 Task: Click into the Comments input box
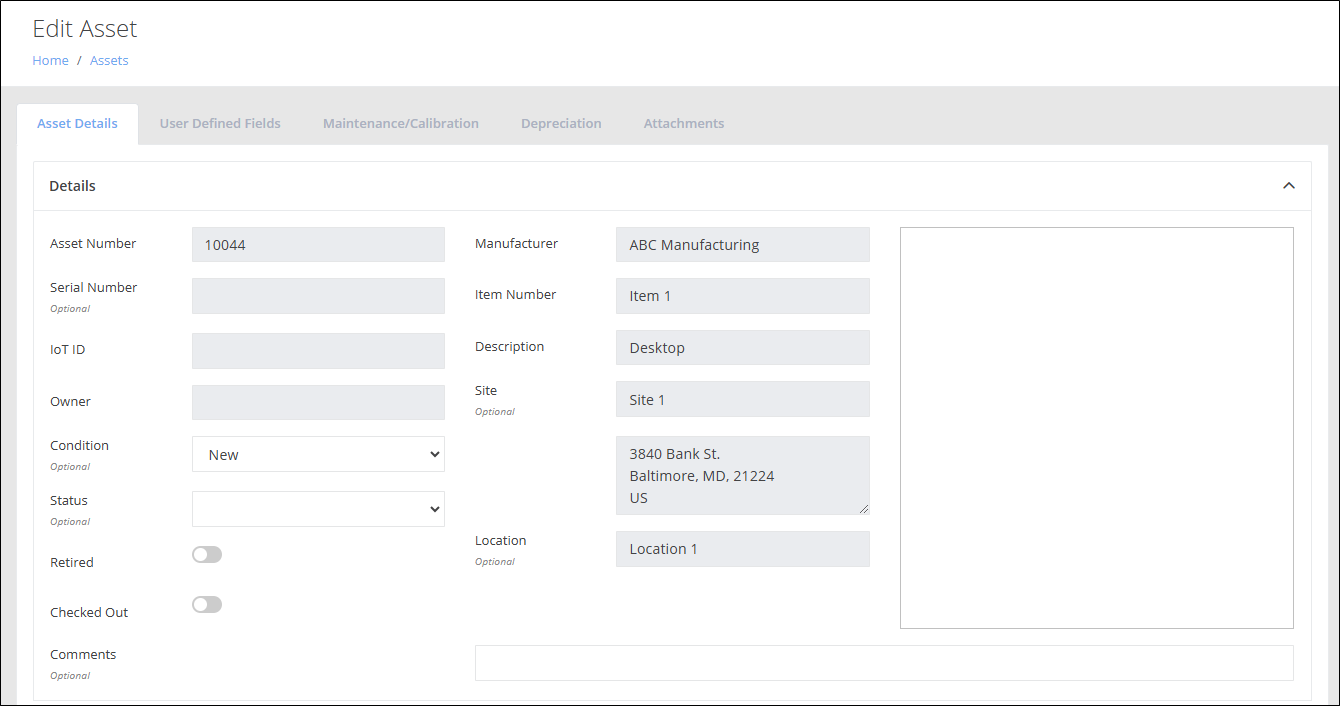[x=884, y=663]
